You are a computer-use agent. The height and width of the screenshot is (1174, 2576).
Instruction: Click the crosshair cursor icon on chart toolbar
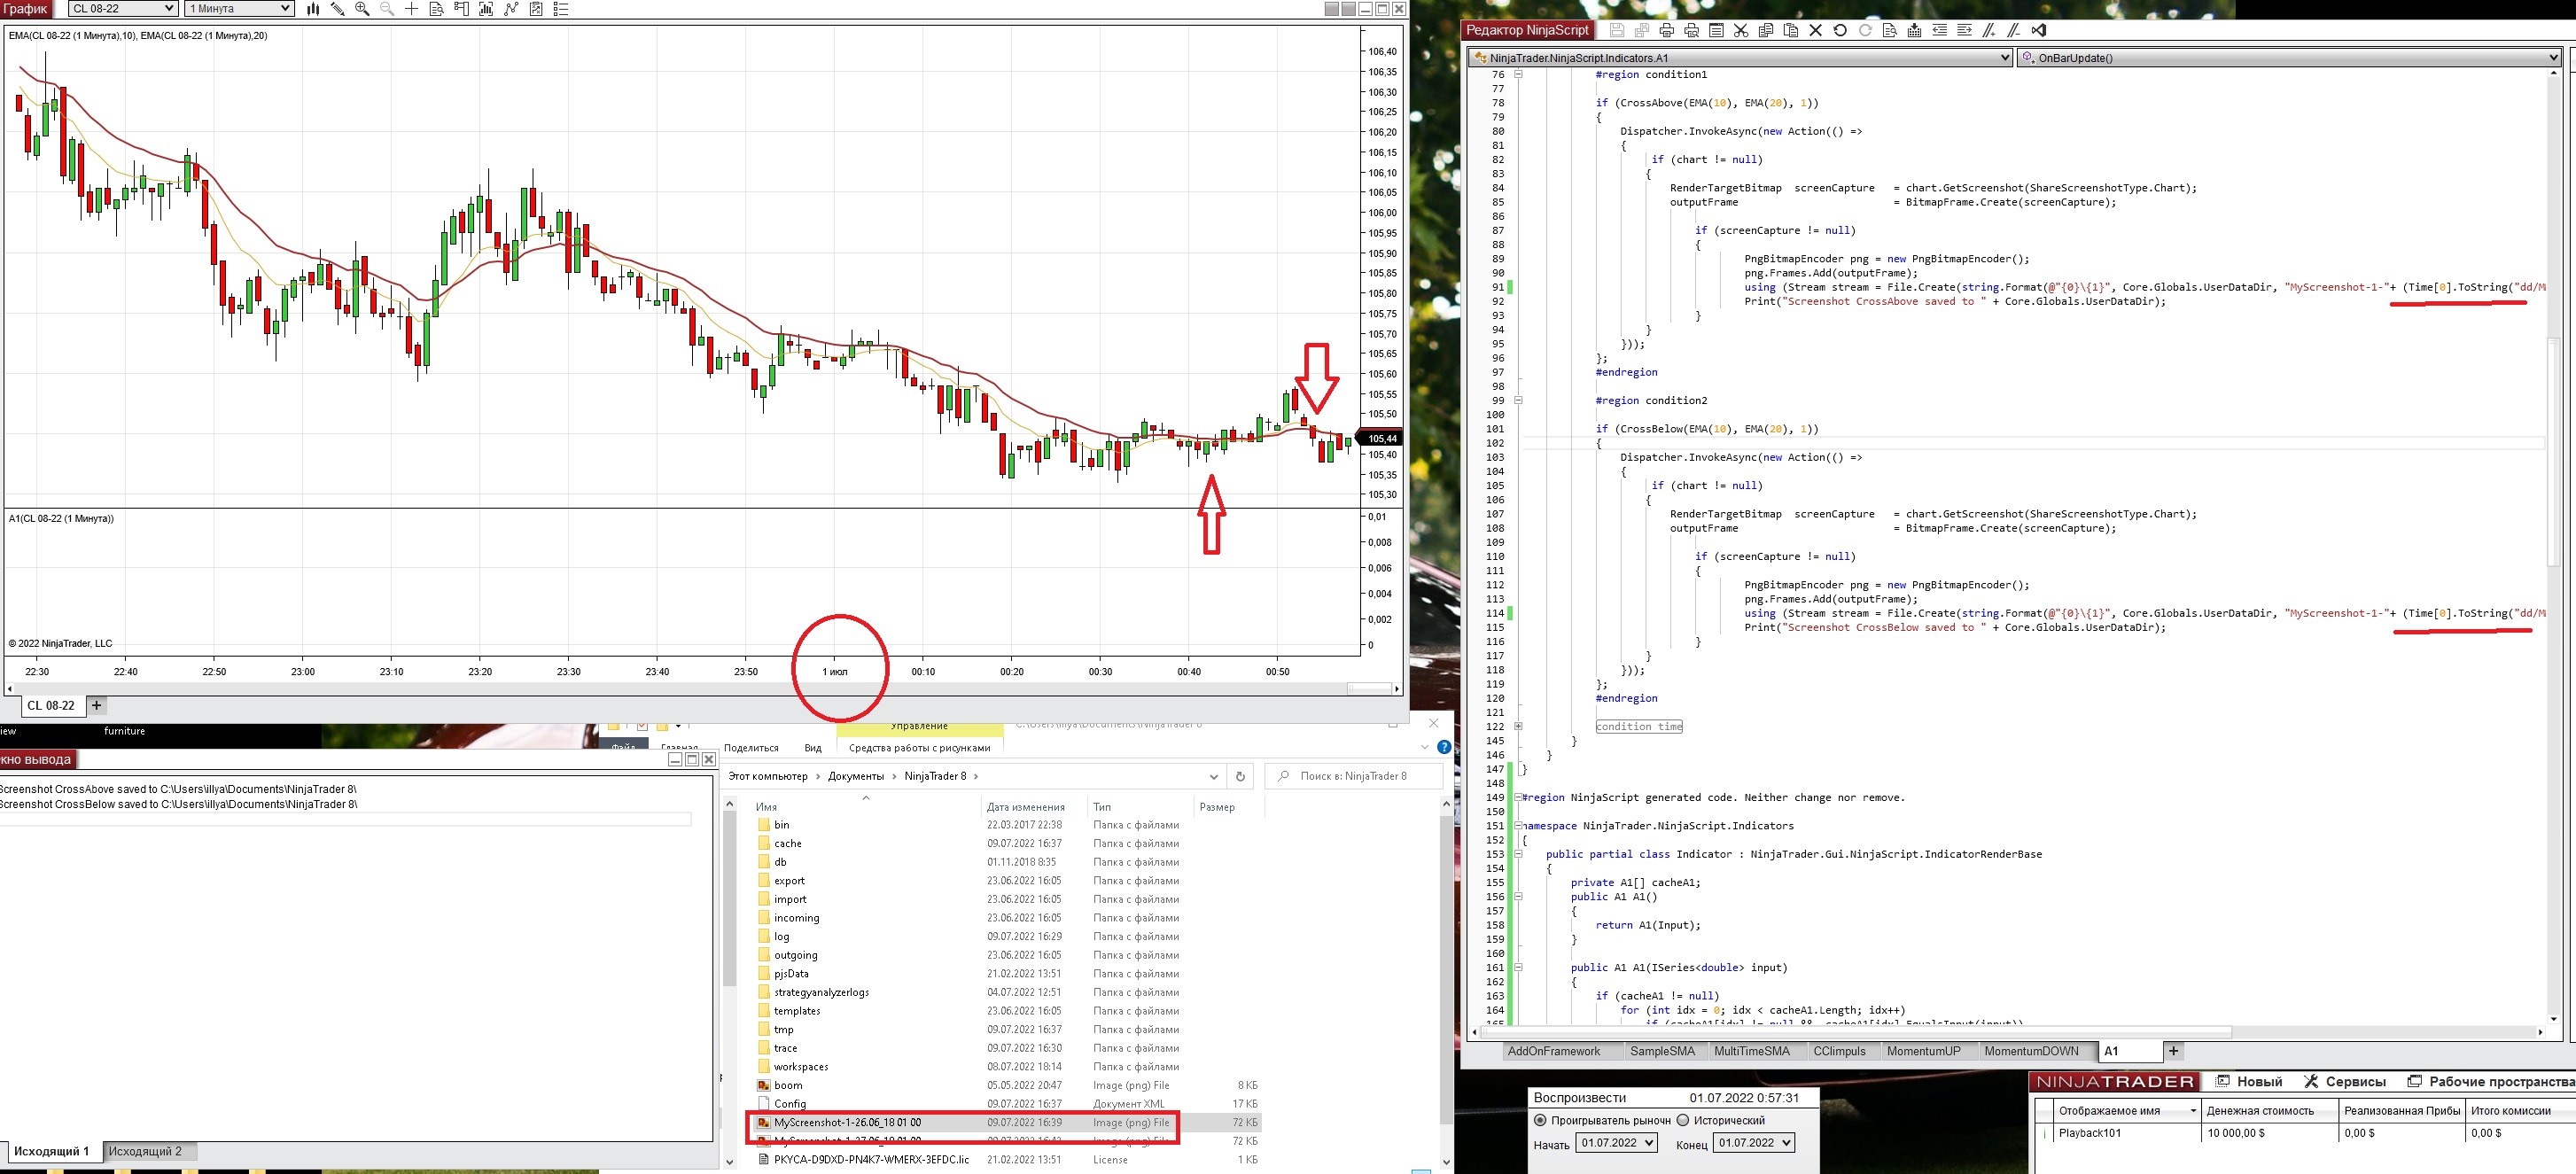pyautogui.click(x=411, y=9)
